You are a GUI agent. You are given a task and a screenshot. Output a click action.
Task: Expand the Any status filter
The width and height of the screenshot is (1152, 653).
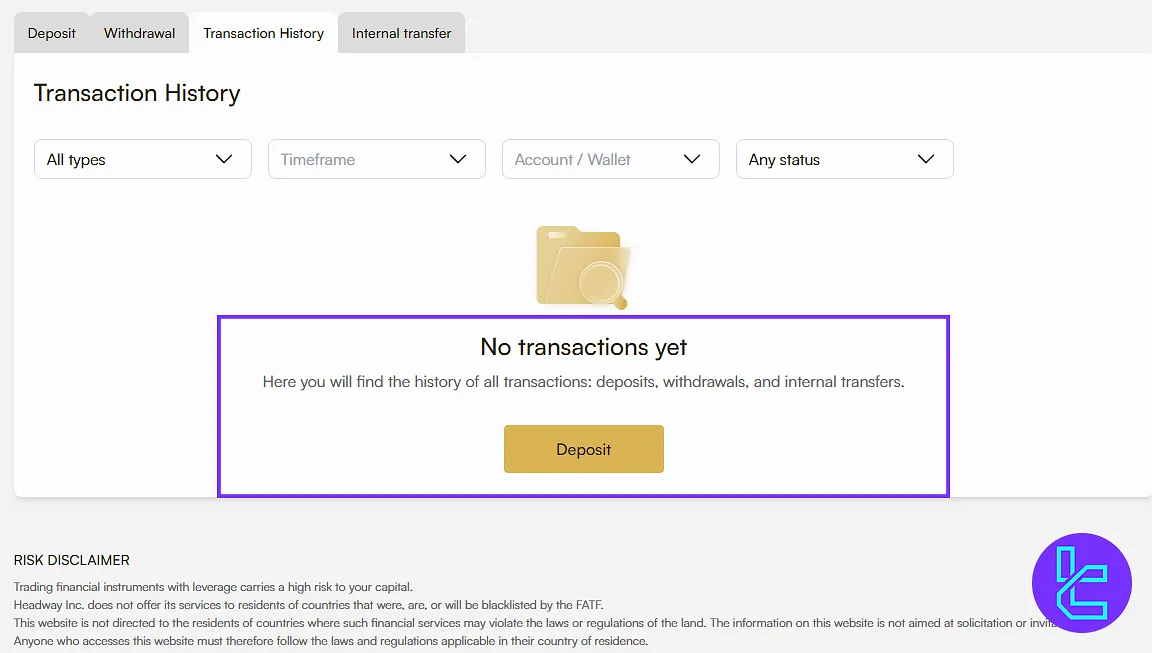point(844,159)
